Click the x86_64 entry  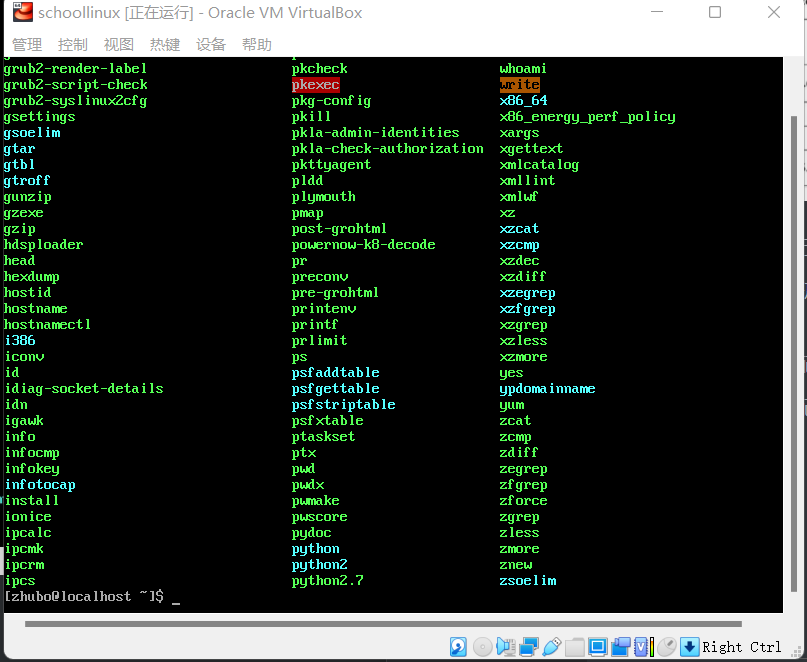(x=523, y=100)
